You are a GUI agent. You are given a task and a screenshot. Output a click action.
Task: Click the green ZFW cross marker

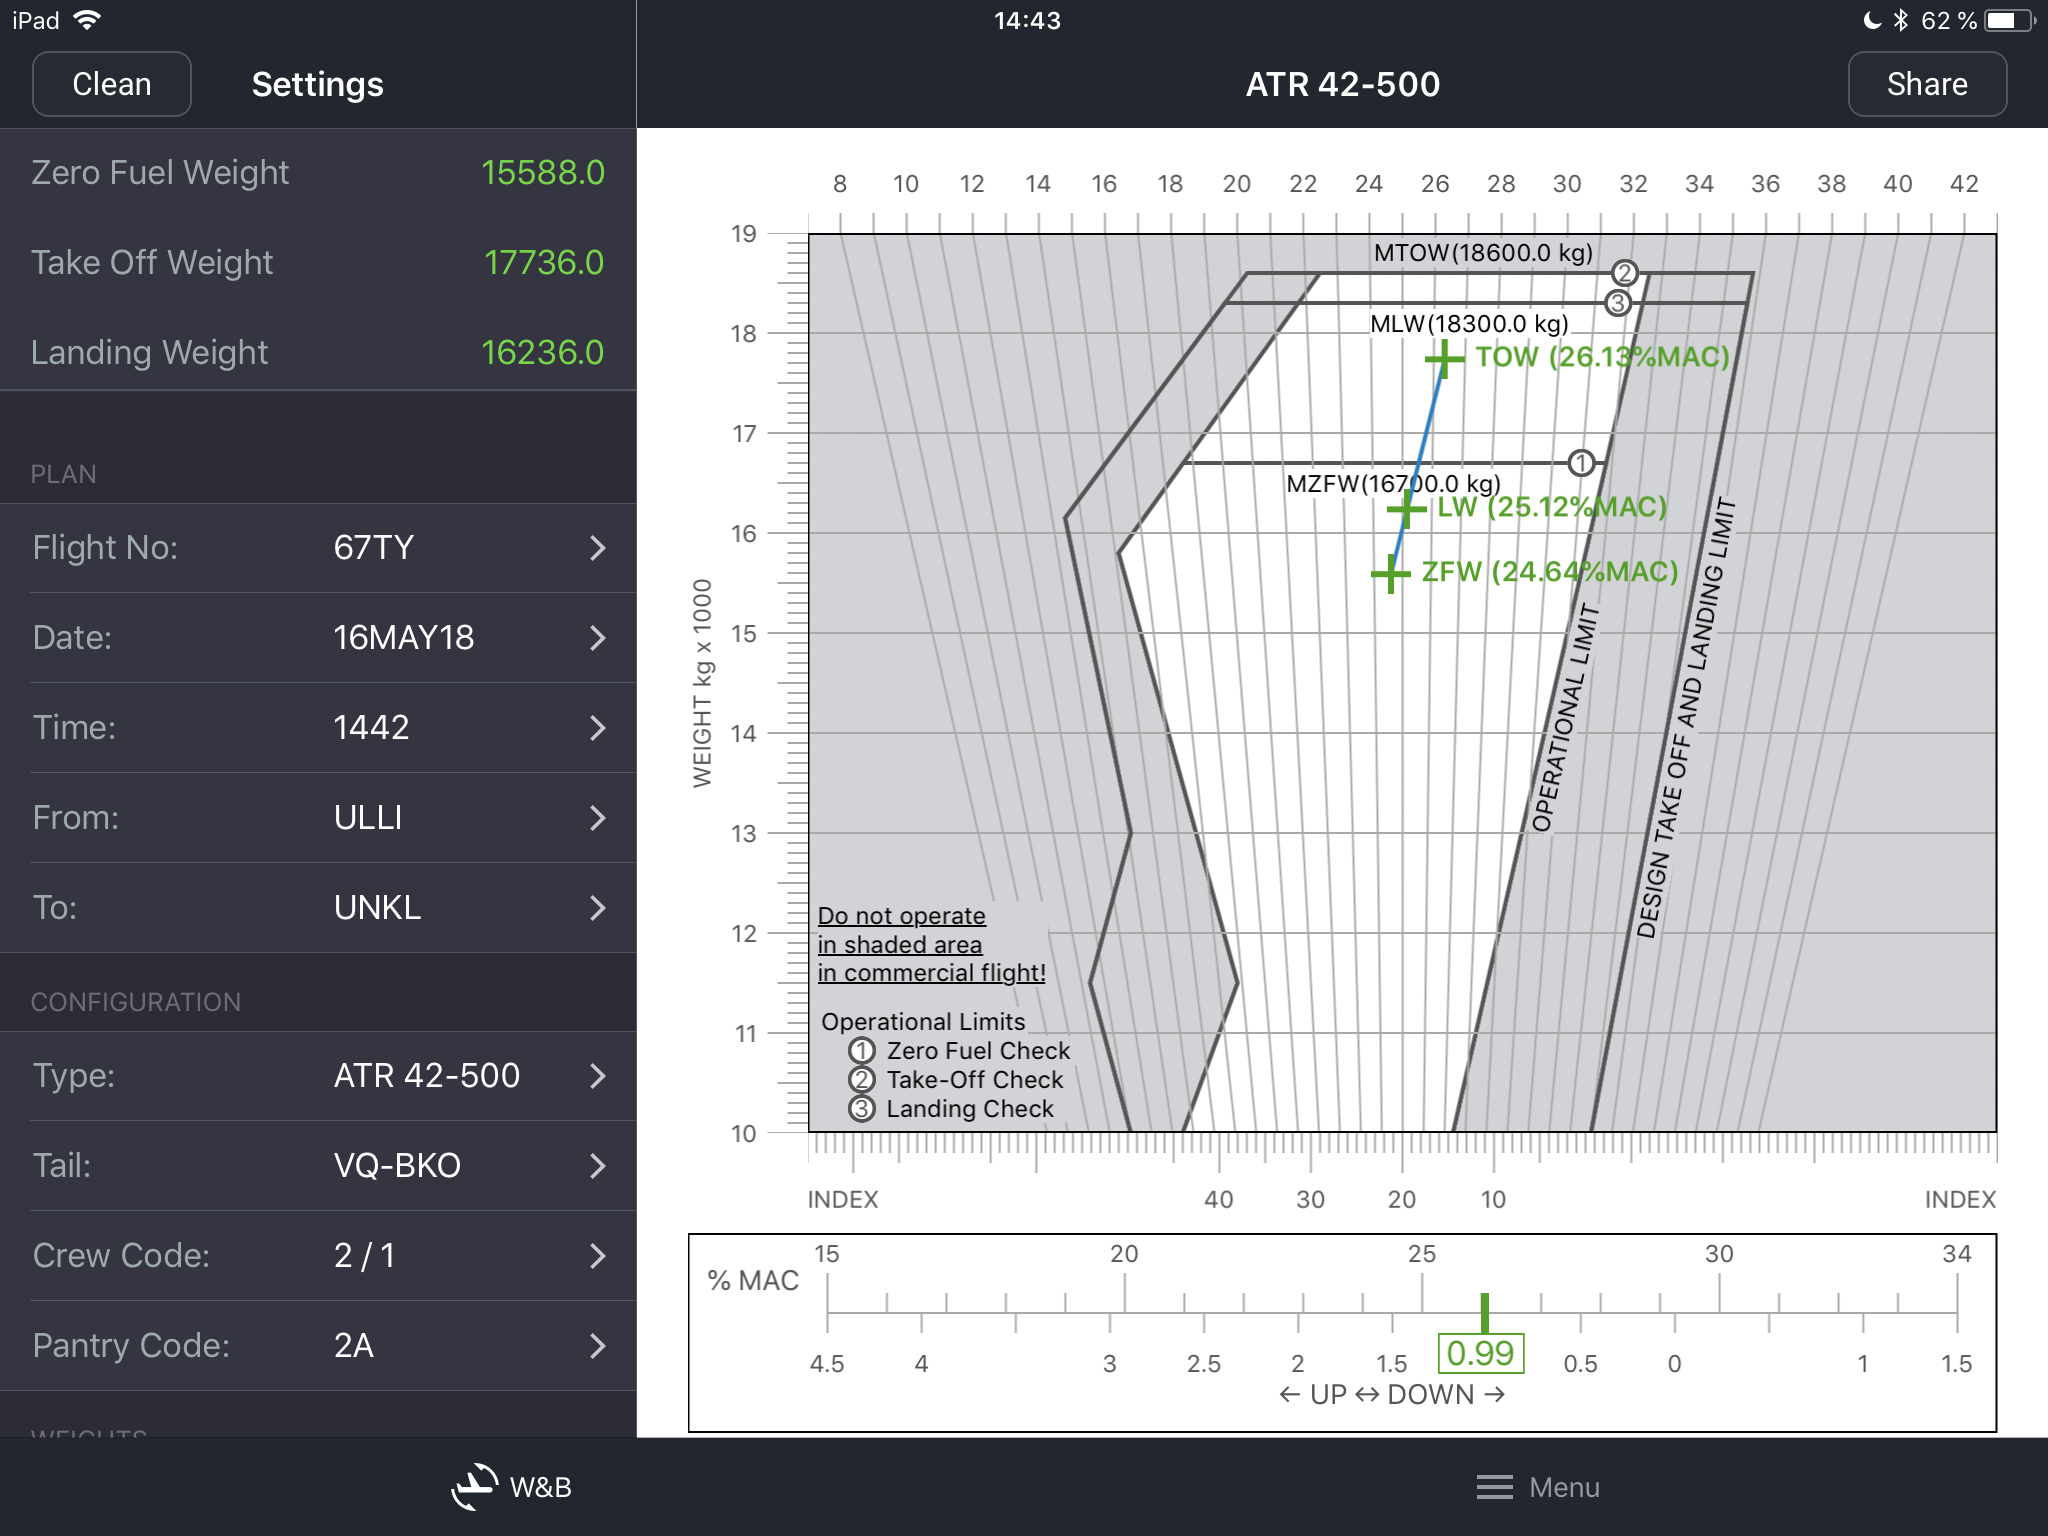click(x=1390, y=574)
